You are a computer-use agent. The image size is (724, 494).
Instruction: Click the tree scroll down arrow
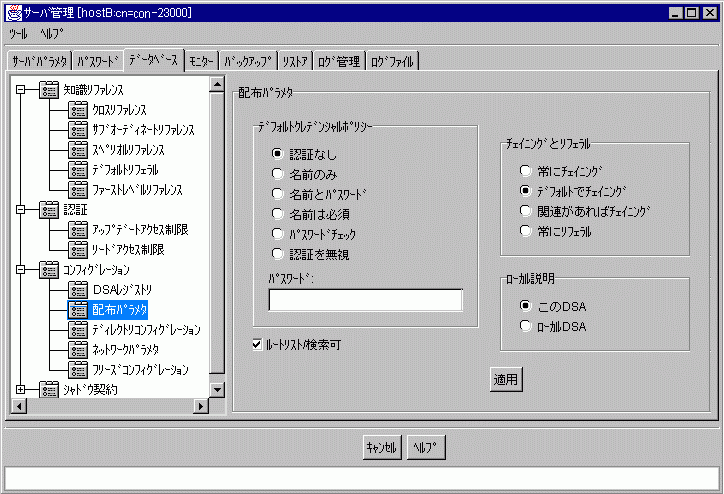(217, 390)
